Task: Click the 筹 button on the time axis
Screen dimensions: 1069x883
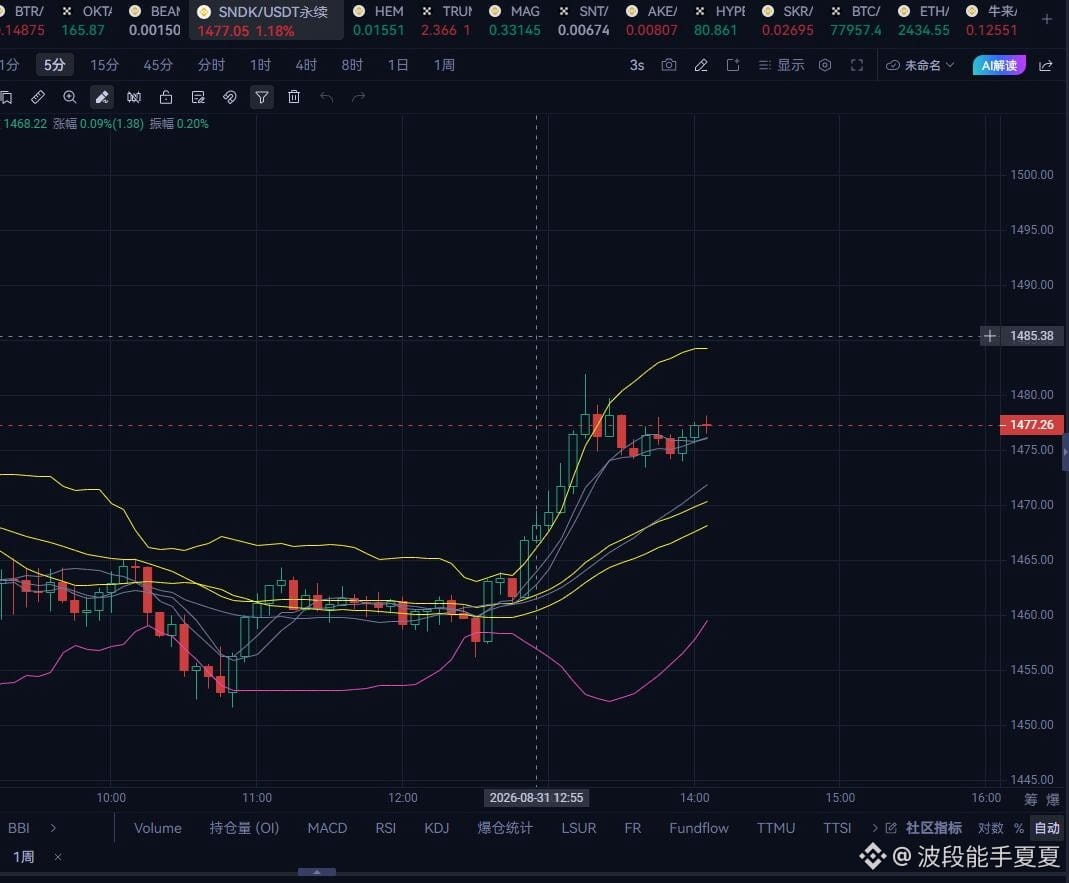Action: (1031, 798)
